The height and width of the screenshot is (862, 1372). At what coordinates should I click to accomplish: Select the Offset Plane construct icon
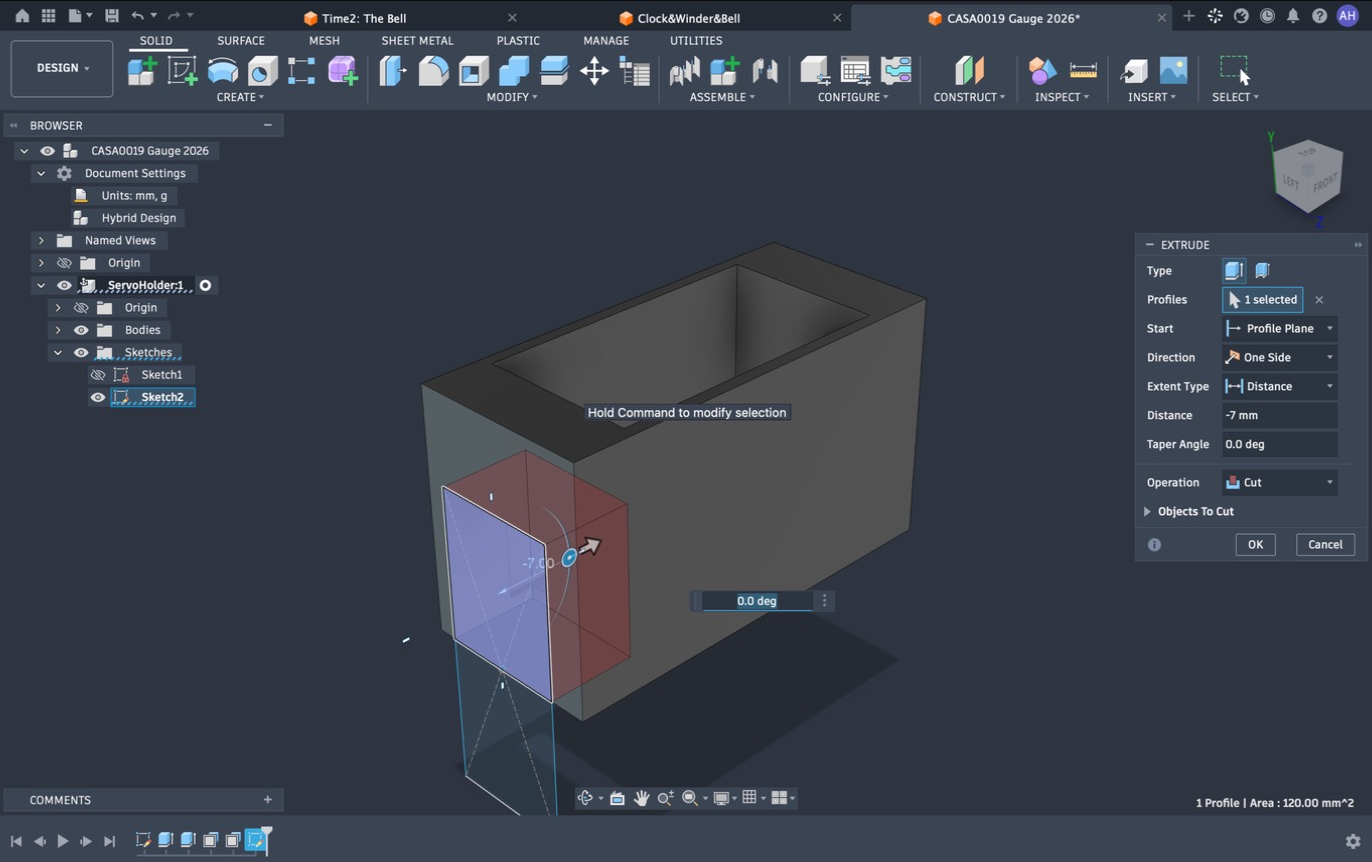[969, 70]
